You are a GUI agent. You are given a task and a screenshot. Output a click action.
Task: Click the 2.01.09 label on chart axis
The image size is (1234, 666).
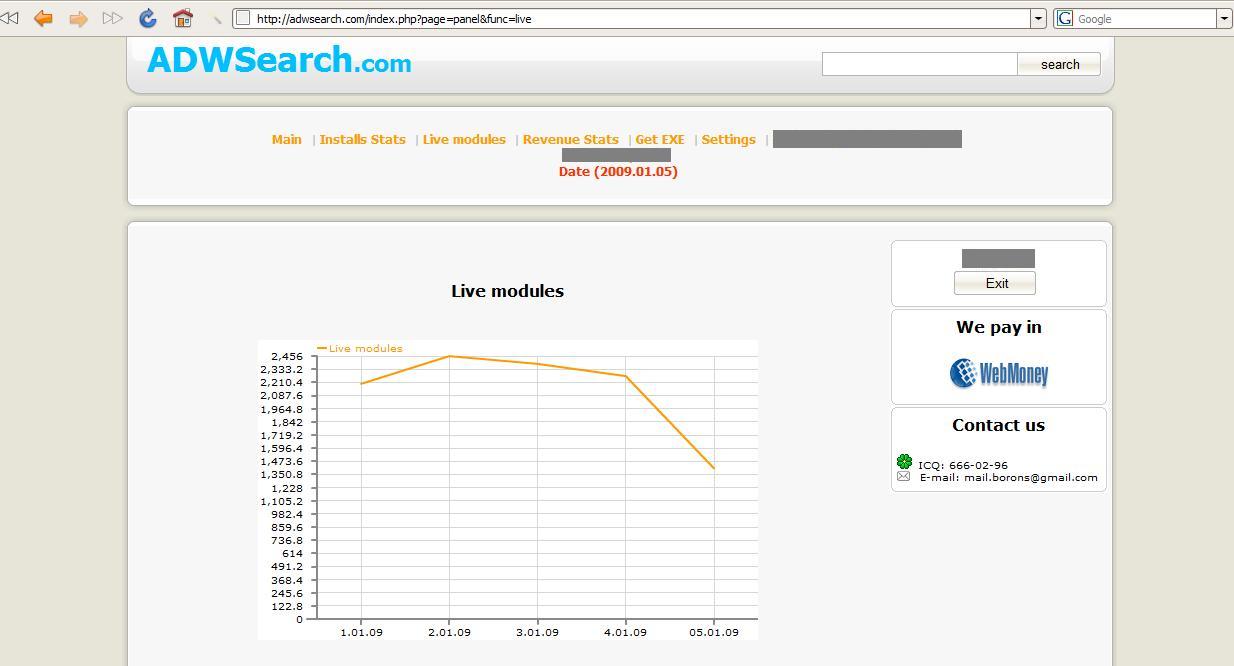[x=449, y=632]
